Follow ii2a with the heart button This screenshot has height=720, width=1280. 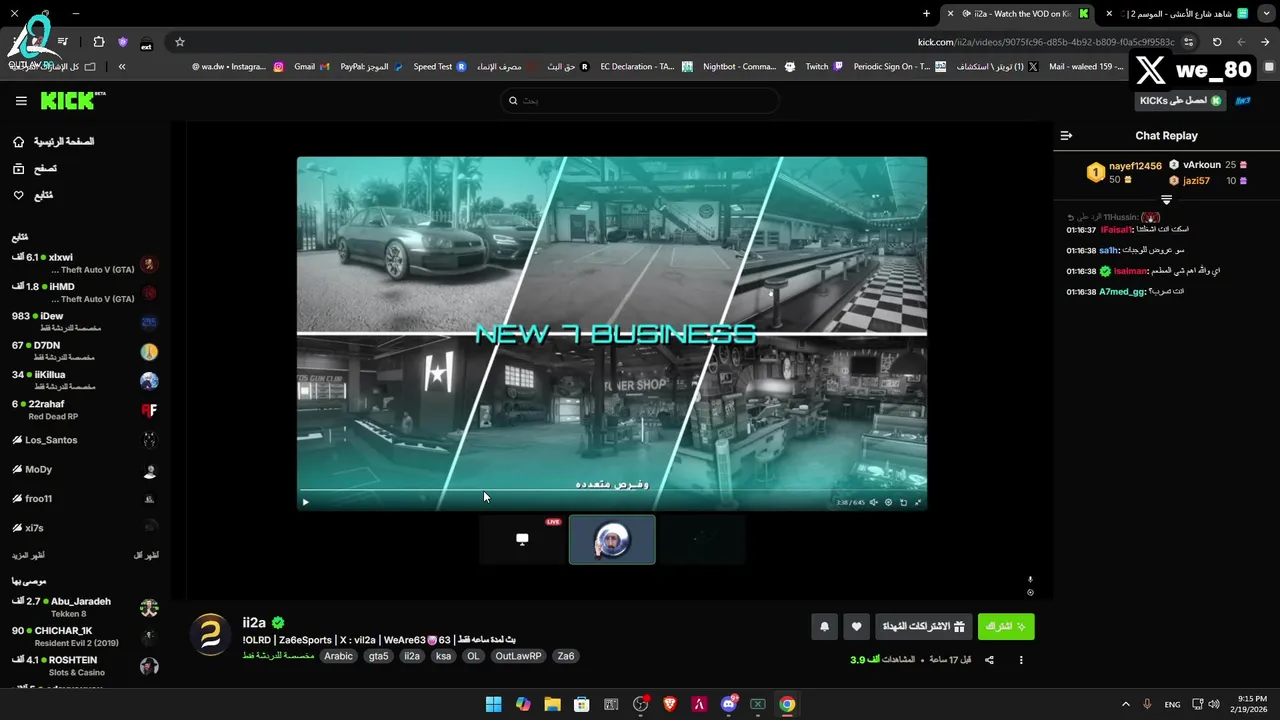pyautogui.click(x=856, y=627)
